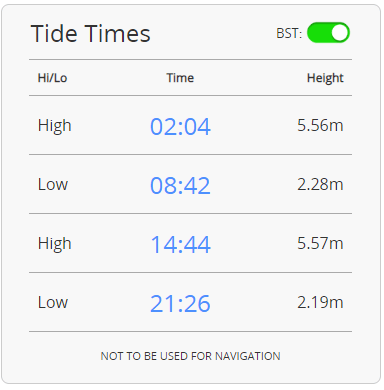This screenshot has width=384, height=390.
Task: Click the Time column header
Action: [x=180, y=78]
